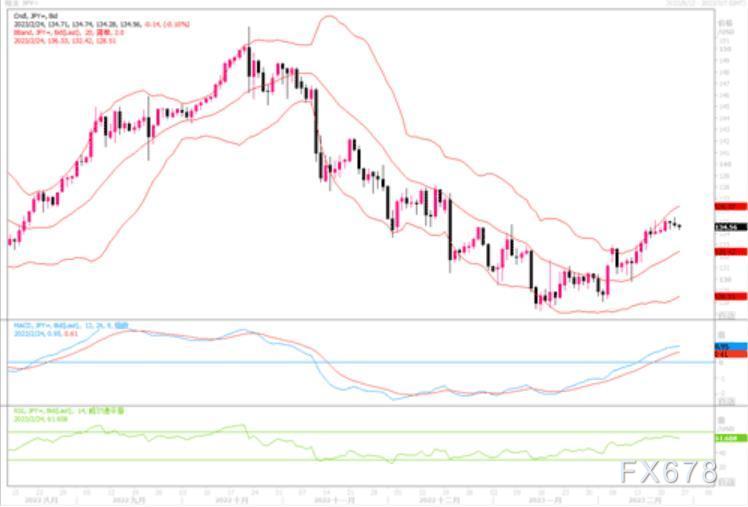Select the upper Bollinger band red price tag

click(x=730, y=207)
